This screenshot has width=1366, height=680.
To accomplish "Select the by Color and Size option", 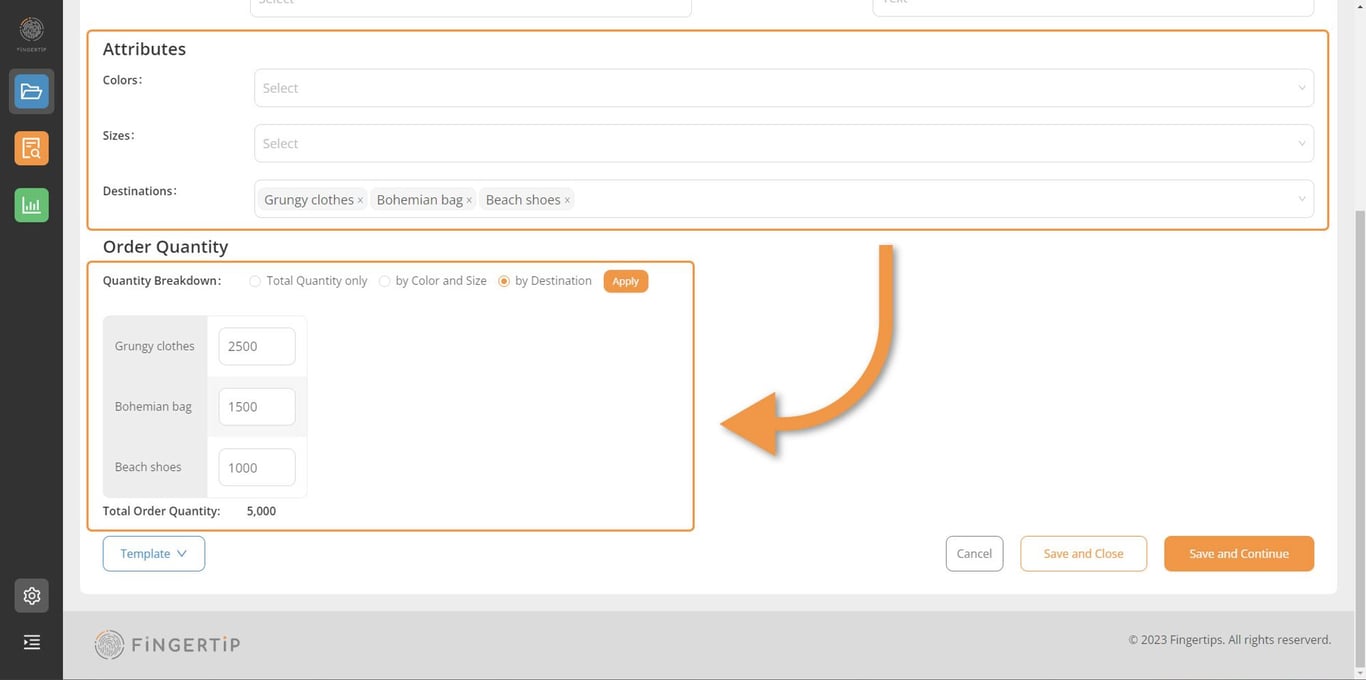I will point(384,281).
